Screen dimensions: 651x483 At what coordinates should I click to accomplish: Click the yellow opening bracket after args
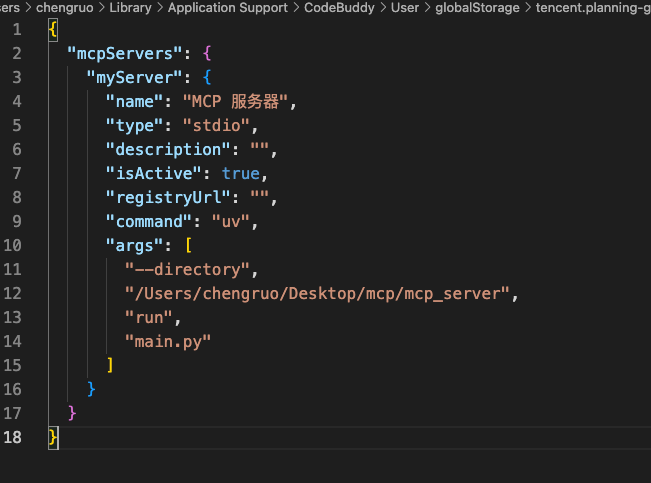tap(188, 245)
